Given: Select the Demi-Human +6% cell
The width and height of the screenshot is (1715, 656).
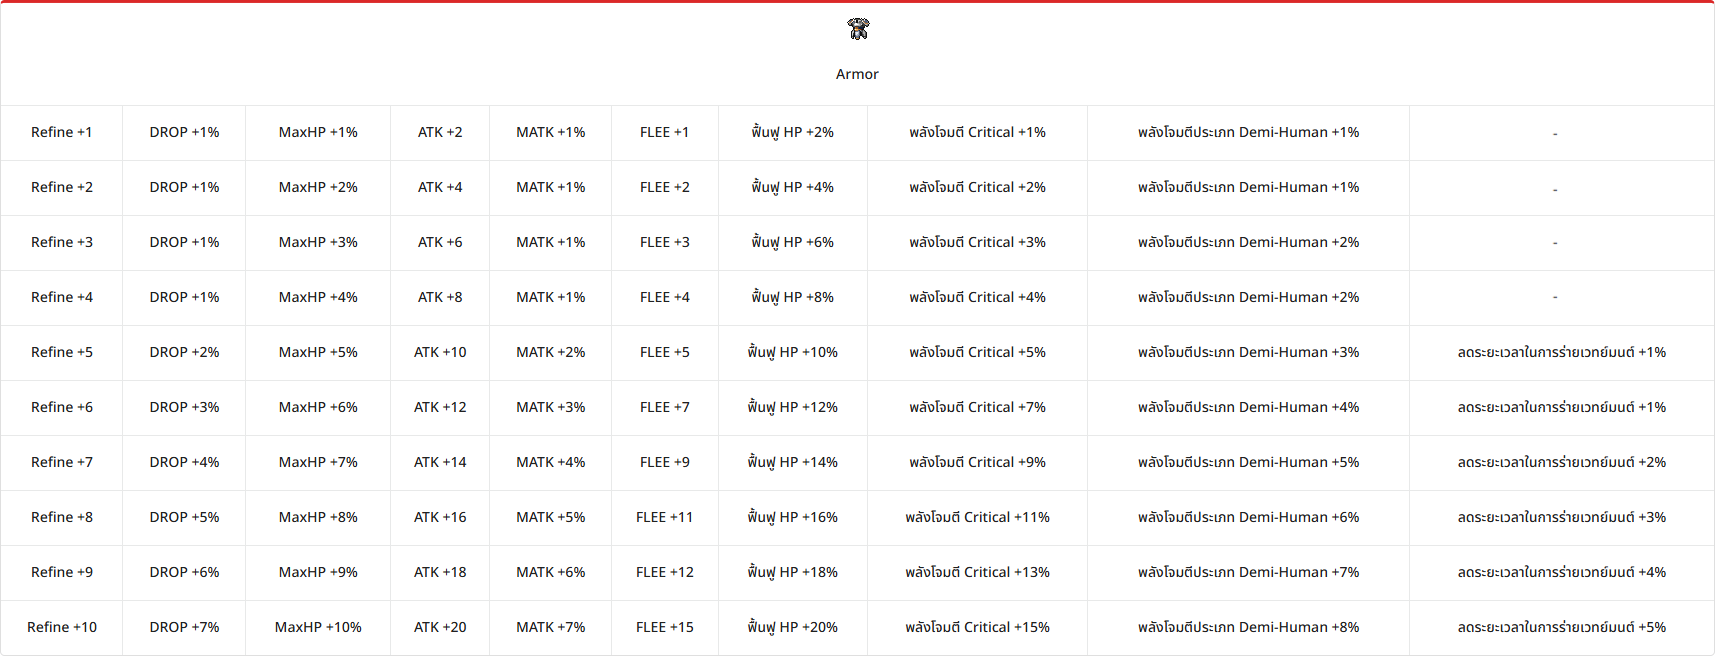Looking at the screenshot, I should pyautogui.click(x=1248, y=517).
